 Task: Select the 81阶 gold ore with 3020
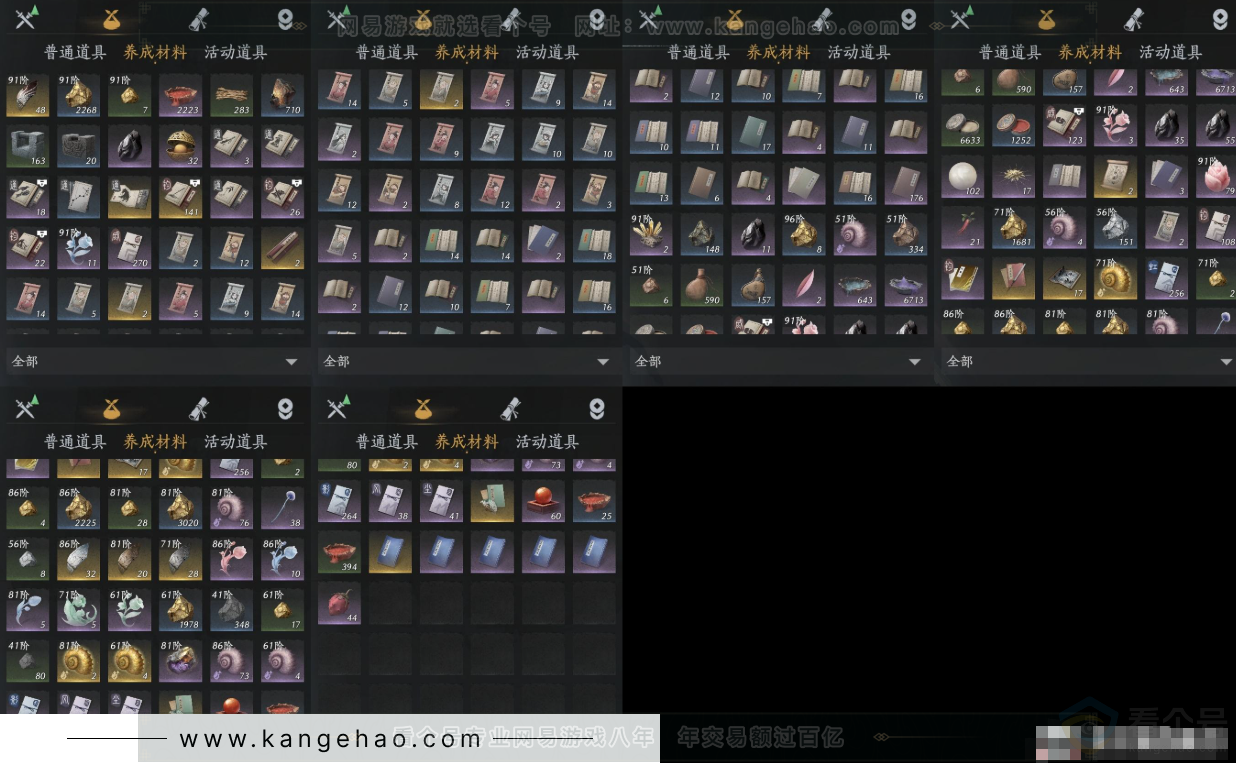(x=180, y=507)
